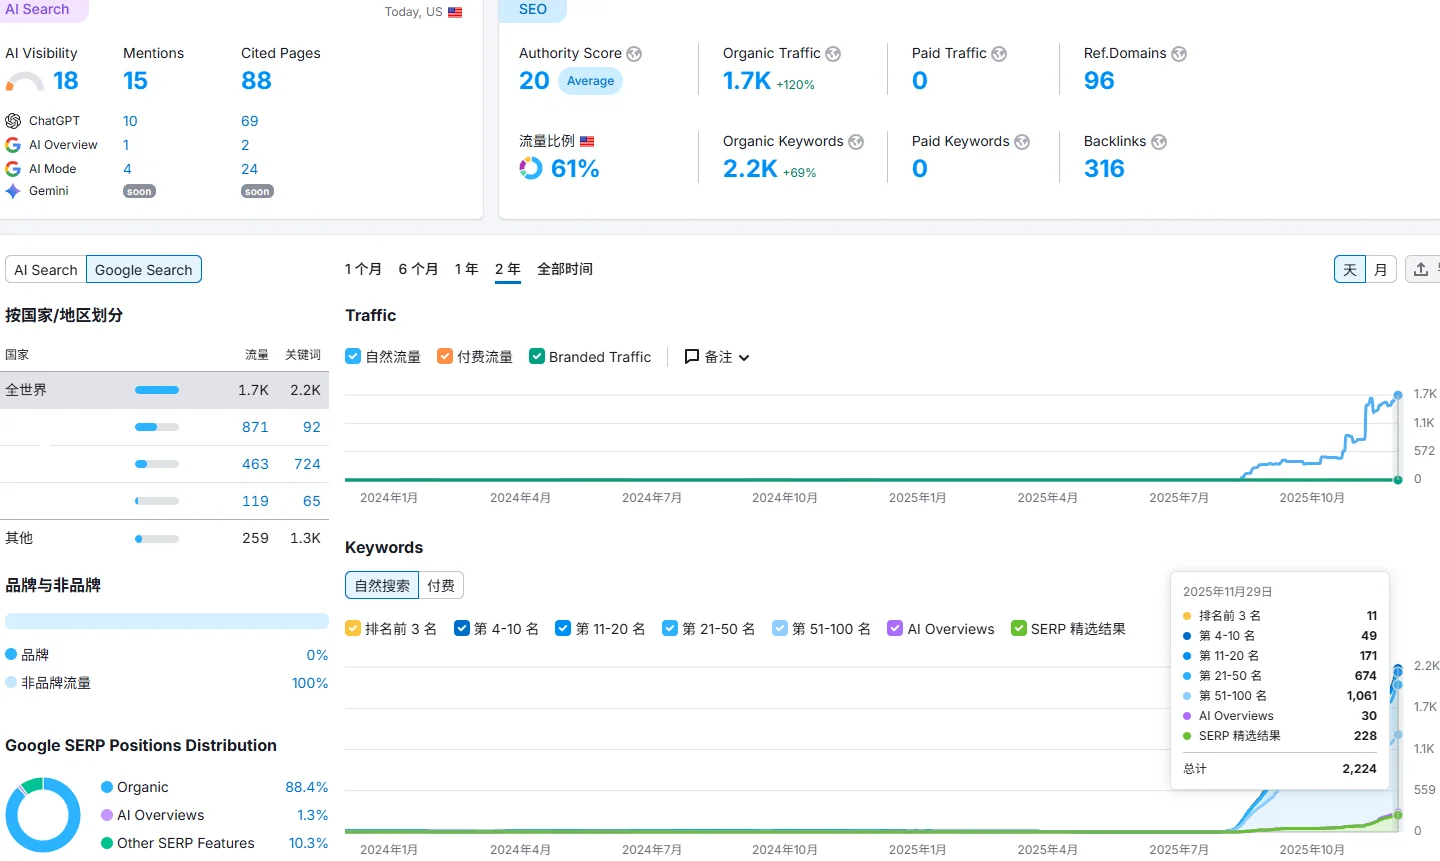Image resolution: width=1440 pixels, height=861 pixels.
Task: Click the export upload icon button
Action: pos(1421,269)
